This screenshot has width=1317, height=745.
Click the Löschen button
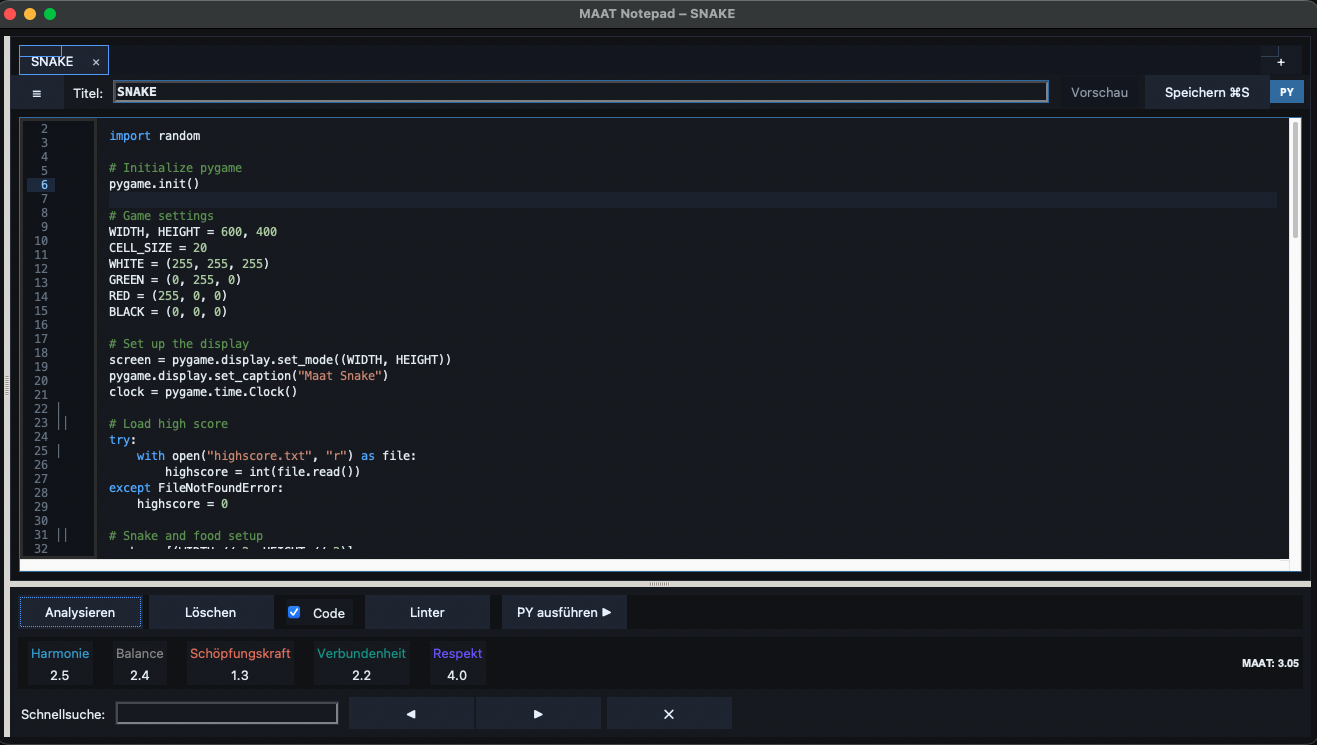click(x=211, y=612)
